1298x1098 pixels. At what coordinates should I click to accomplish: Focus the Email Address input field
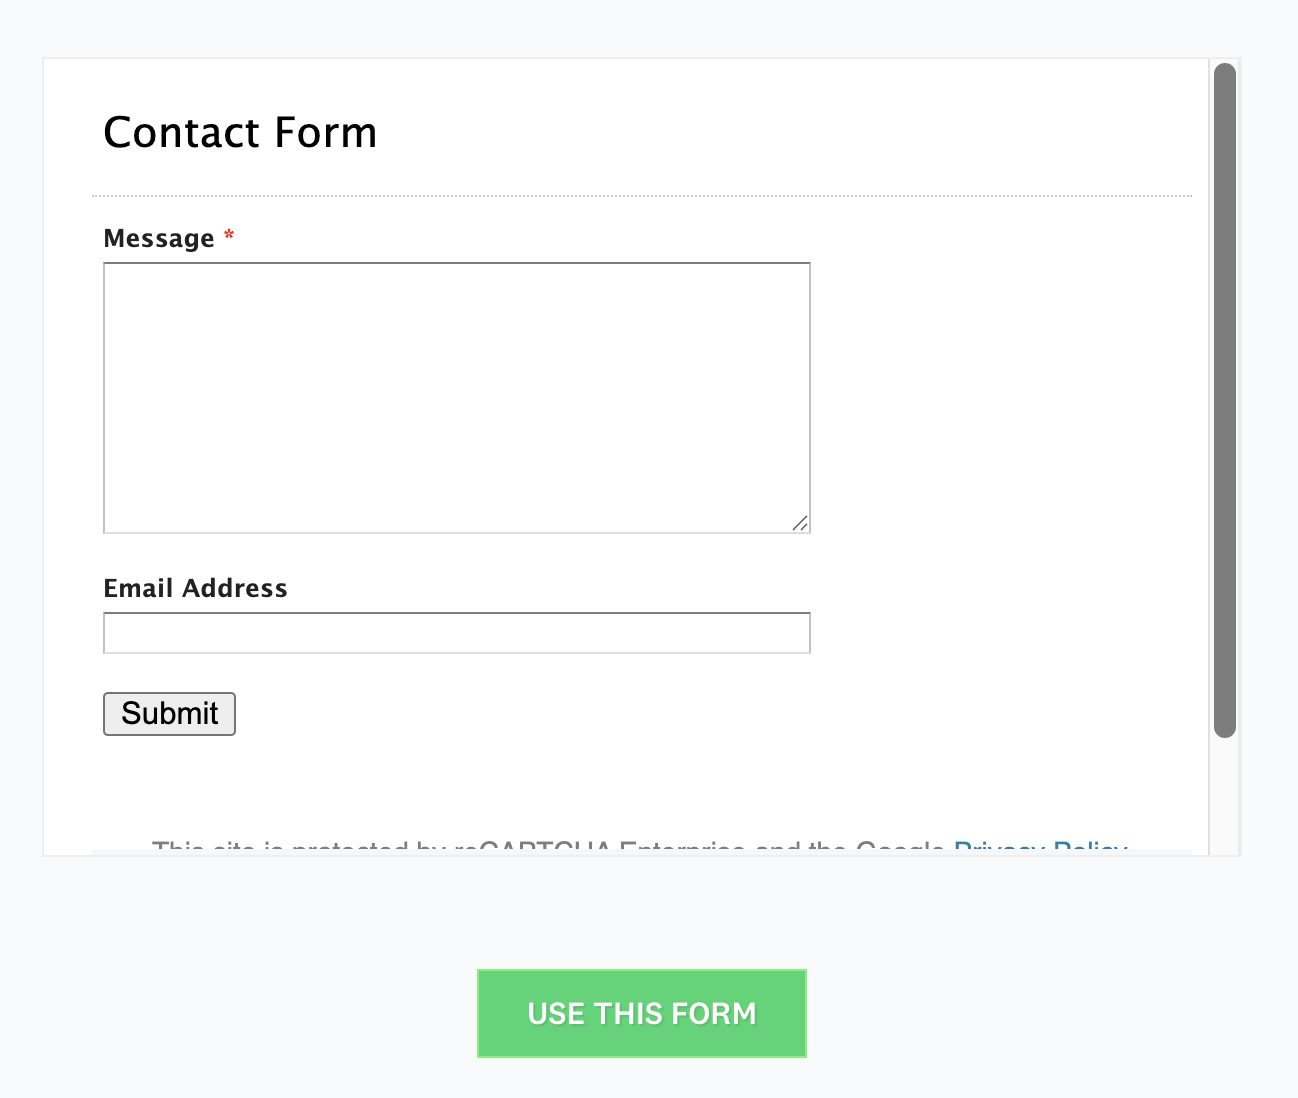pos(456,633)
